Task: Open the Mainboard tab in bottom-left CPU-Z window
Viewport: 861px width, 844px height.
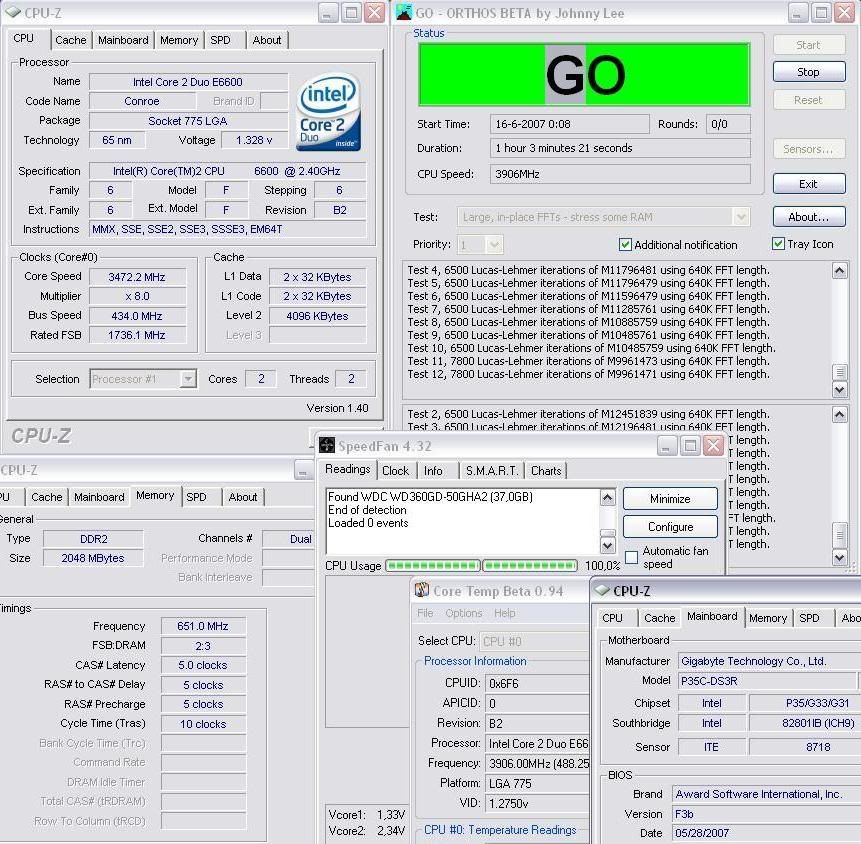Action: pyautogui.click(x=99, y=497)
